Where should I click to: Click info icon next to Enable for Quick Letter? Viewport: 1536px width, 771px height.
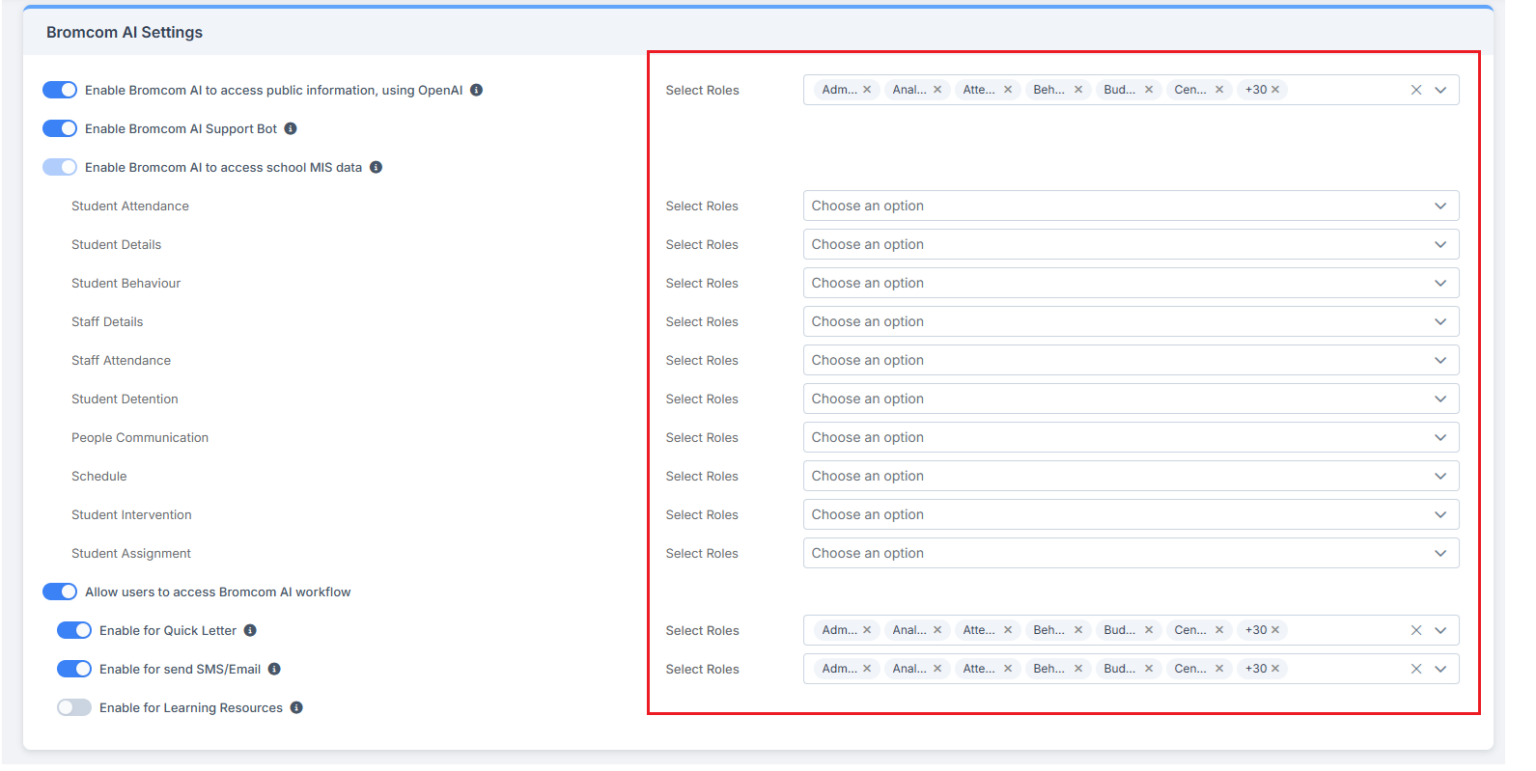click(250, 631)
